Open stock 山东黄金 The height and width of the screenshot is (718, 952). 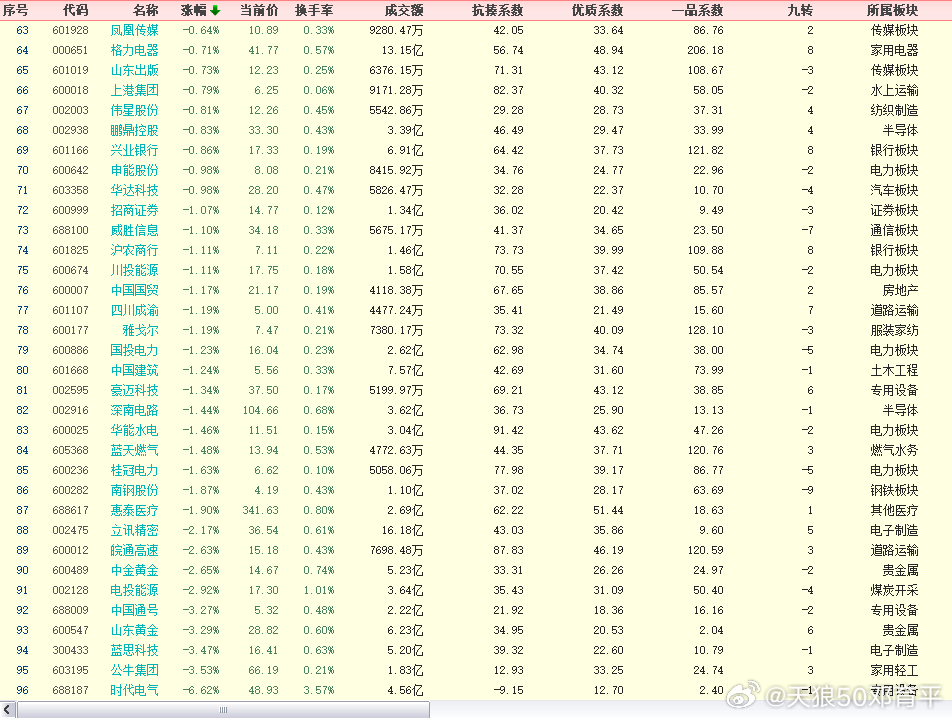134,631
